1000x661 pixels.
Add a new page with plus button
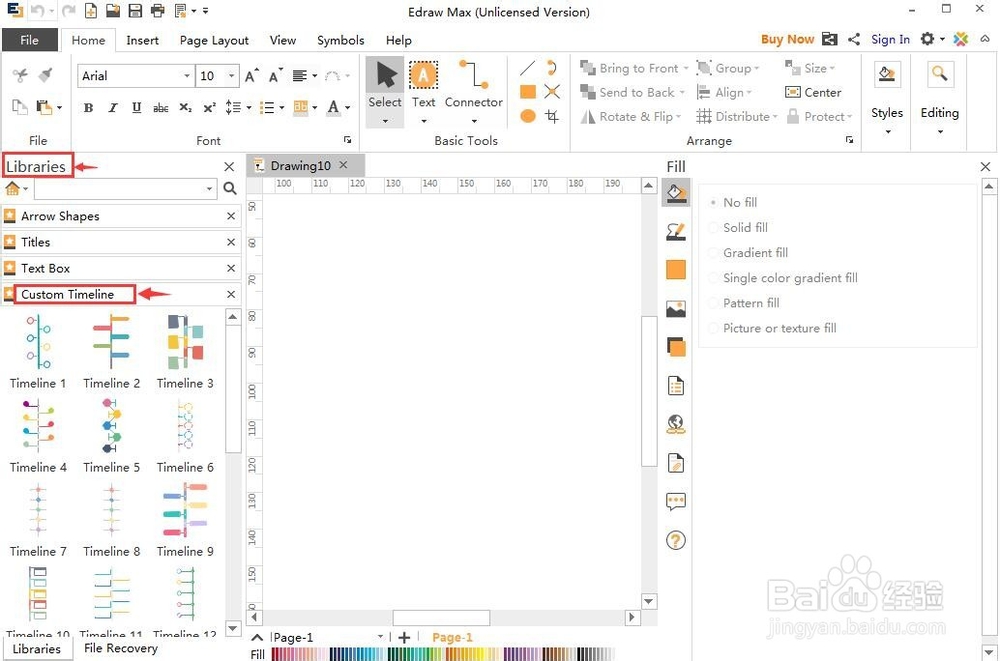[404, 637]
